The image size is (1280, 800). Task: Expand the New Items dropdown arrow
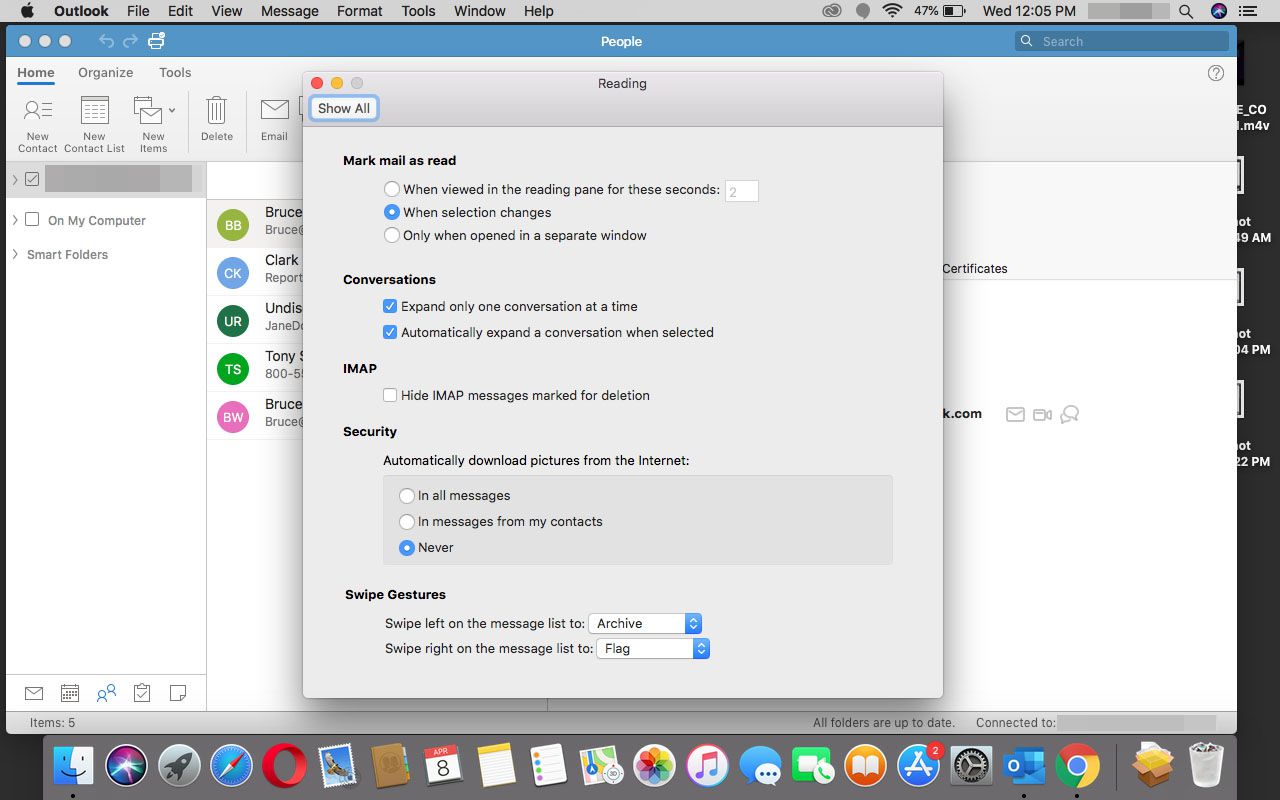(x=172, y=110)
